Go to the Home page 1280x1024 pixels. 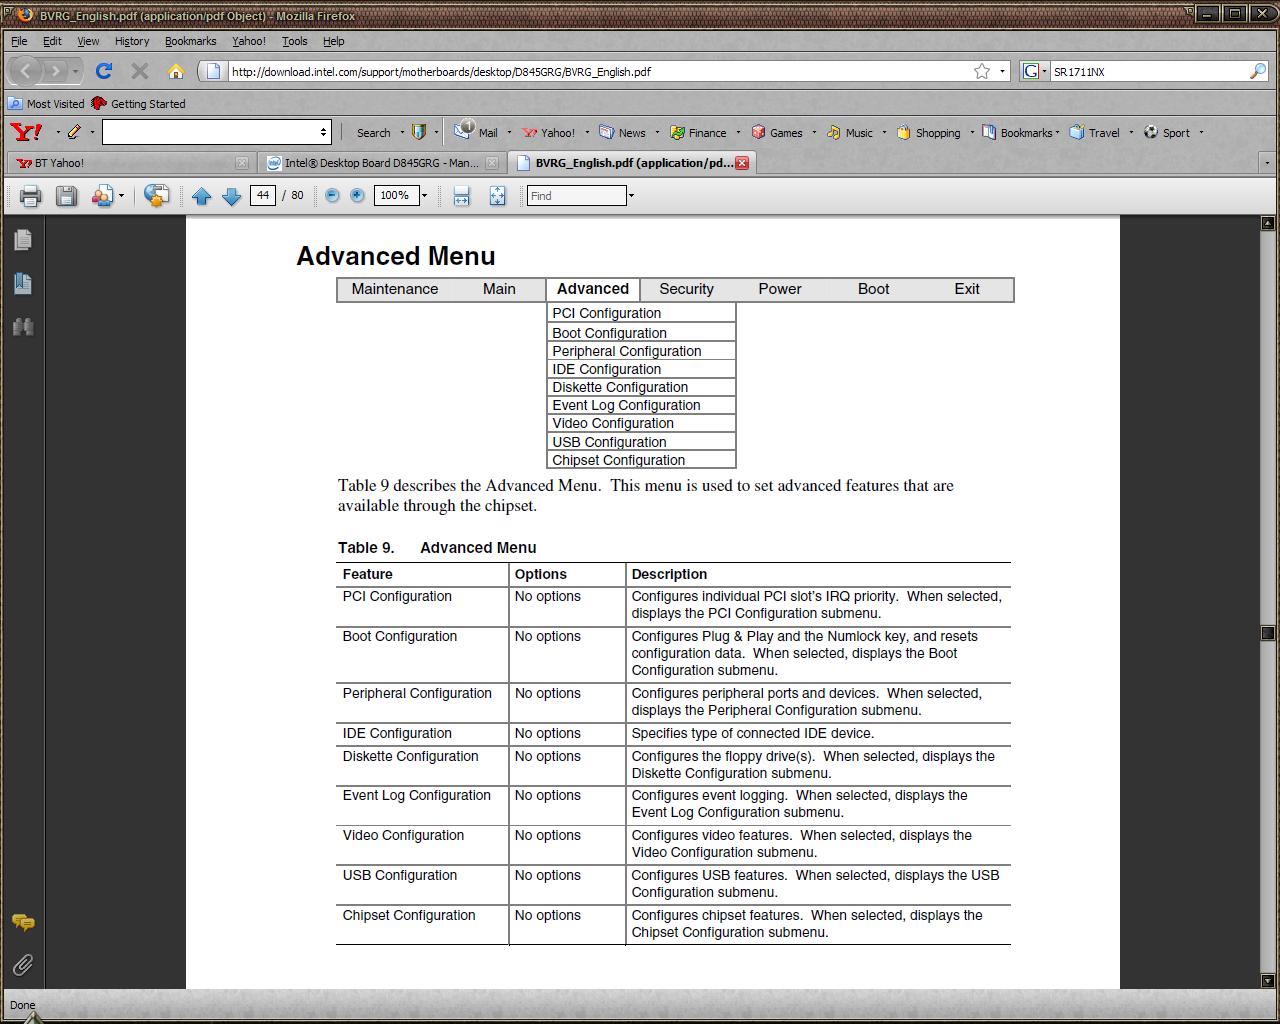click(x=176, y=71)
